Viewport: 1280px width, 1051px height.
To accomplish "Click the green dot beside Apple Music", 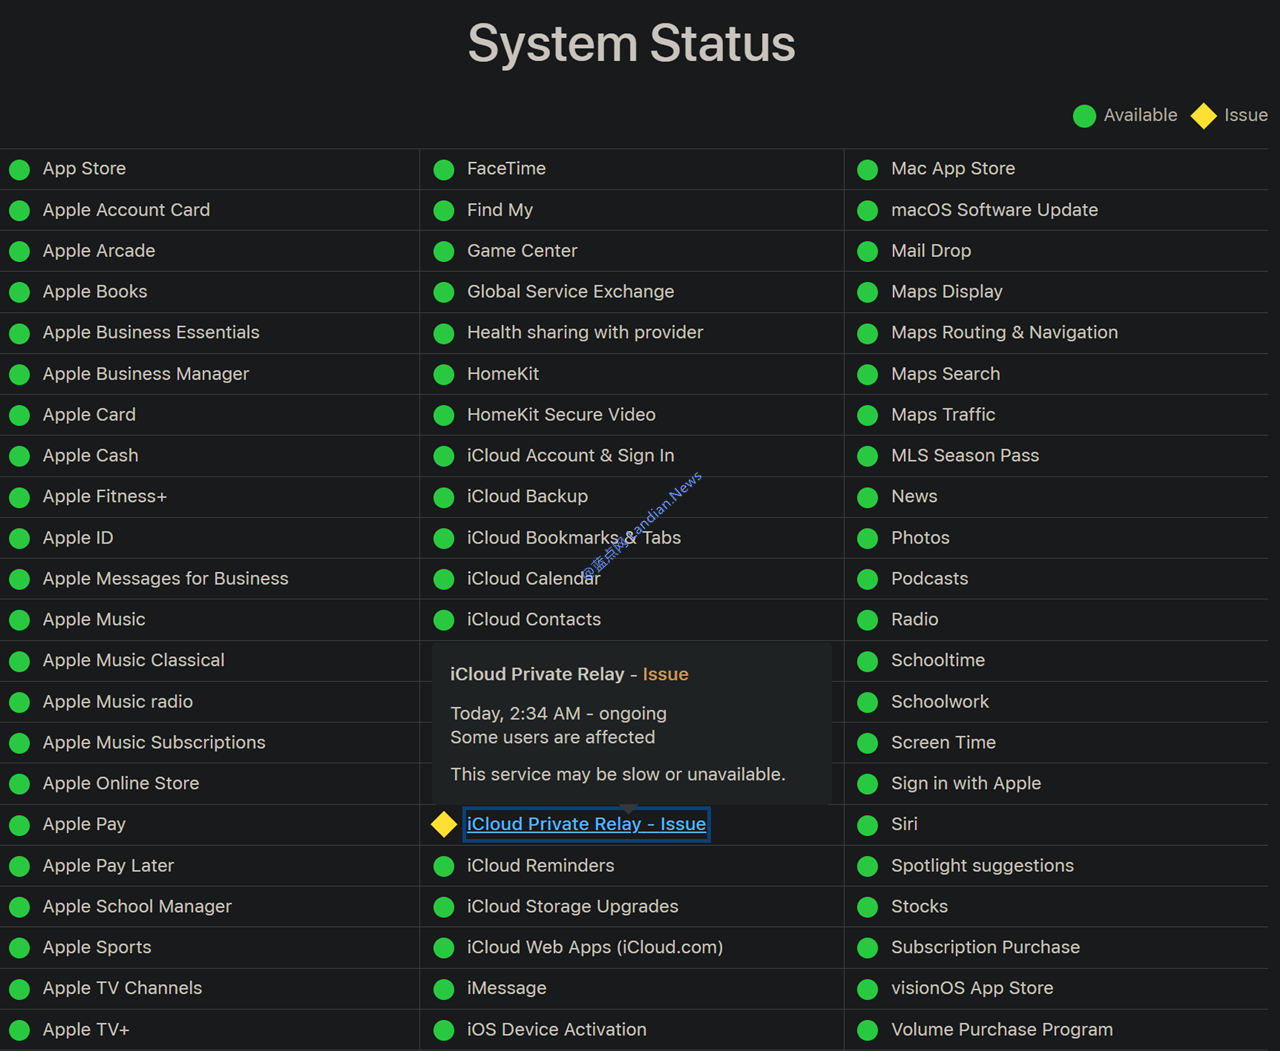I will [19, 620].
